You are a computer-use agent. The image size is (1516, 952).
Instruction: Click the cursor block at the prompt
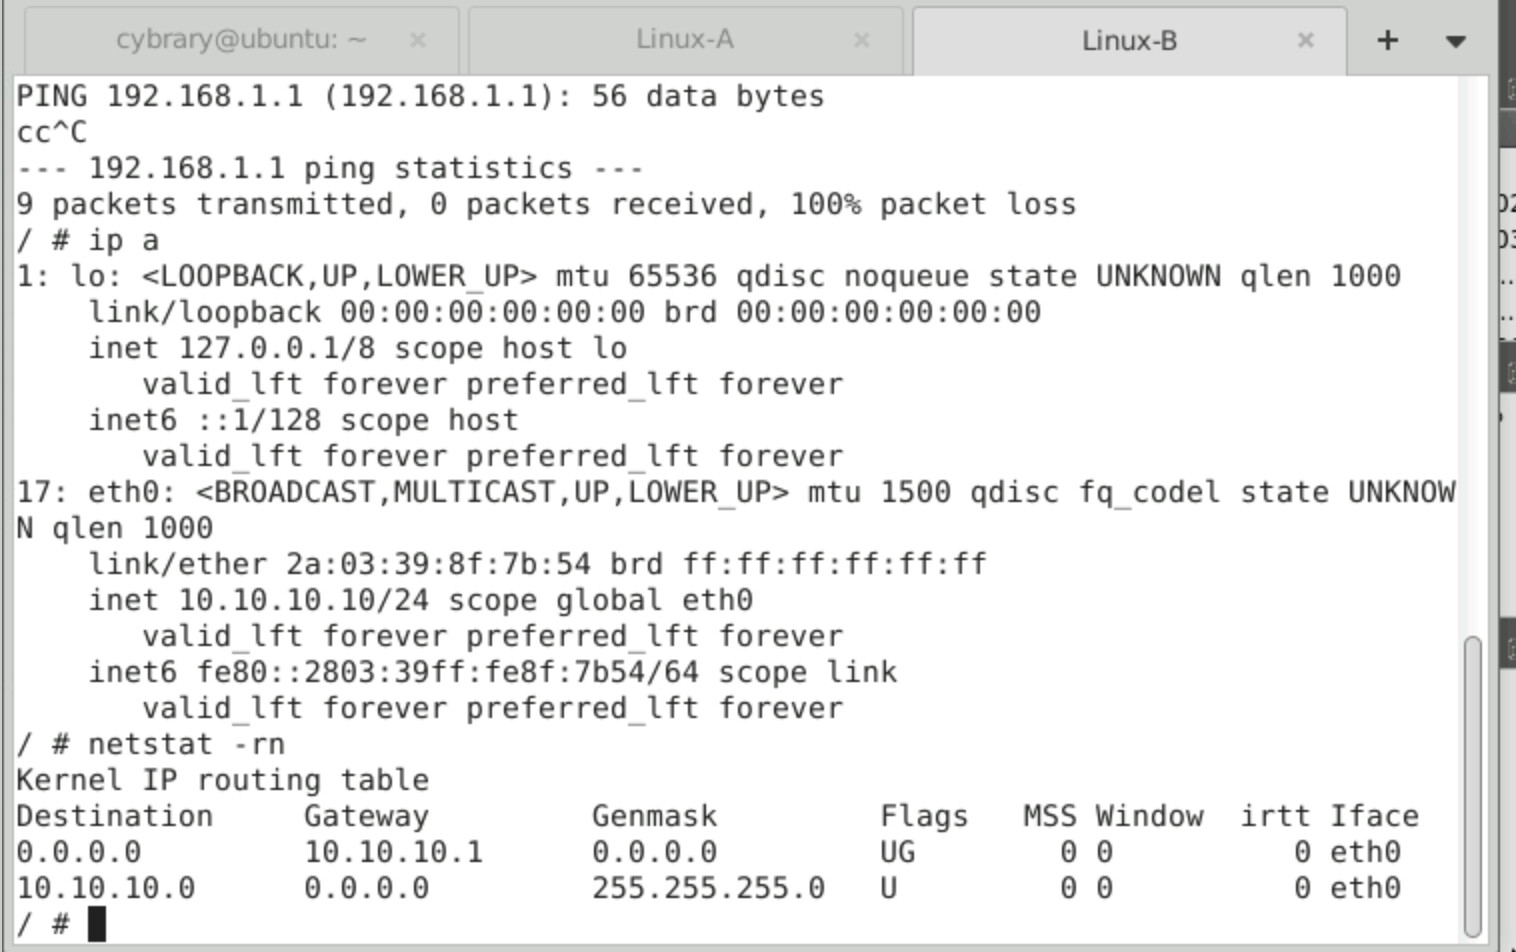pyautogui.click(x=96, y=924)
